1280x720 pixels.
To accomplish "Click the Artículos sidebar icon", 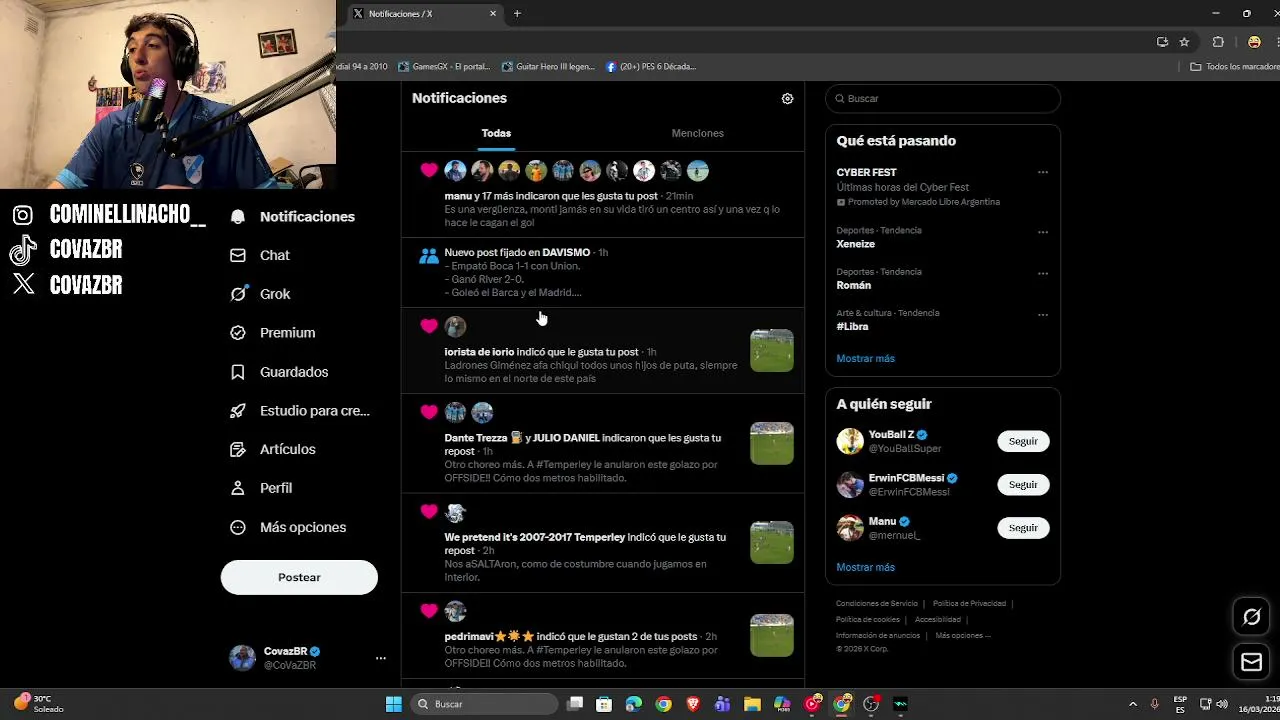I will coord(238,450).
